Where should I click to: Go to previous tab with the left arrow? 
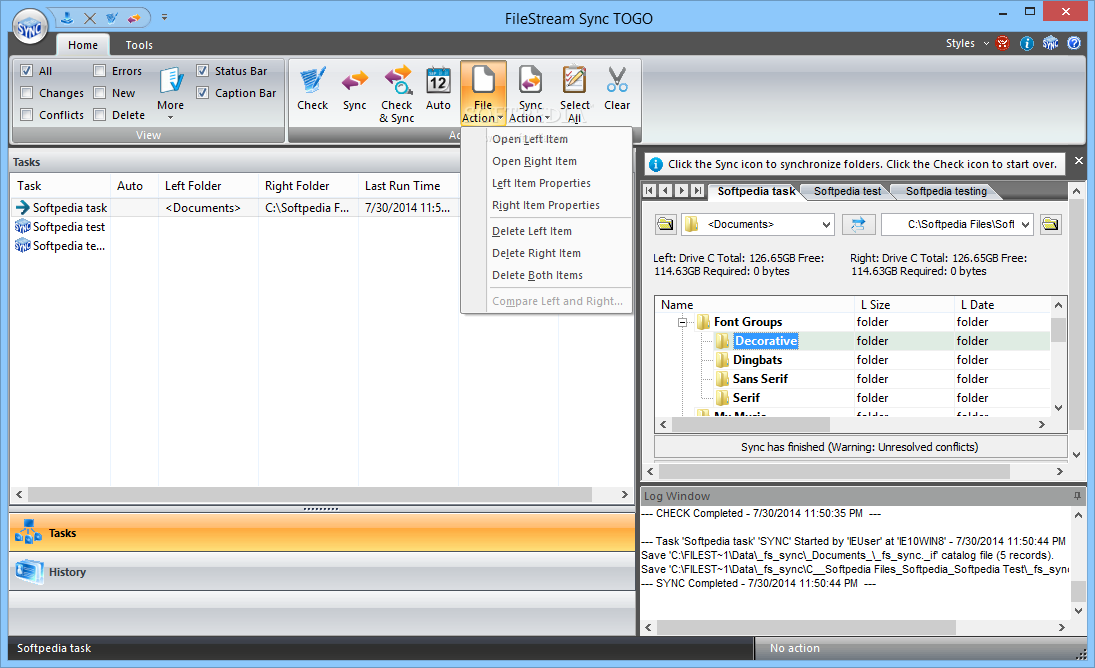click(x=666, y=190)
